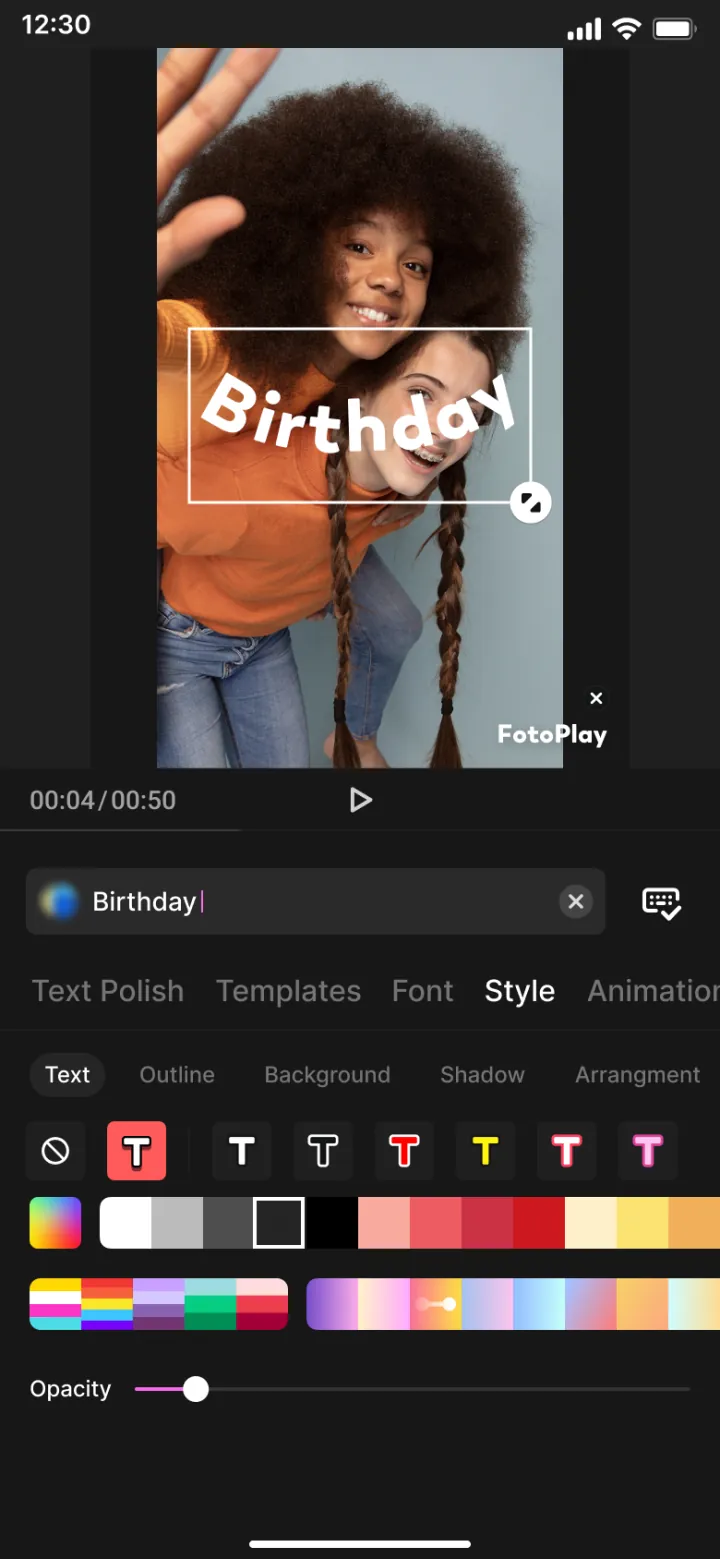720x1559 pixels.
Task: Open the Text Polish tab
Action: pos(108,991)
